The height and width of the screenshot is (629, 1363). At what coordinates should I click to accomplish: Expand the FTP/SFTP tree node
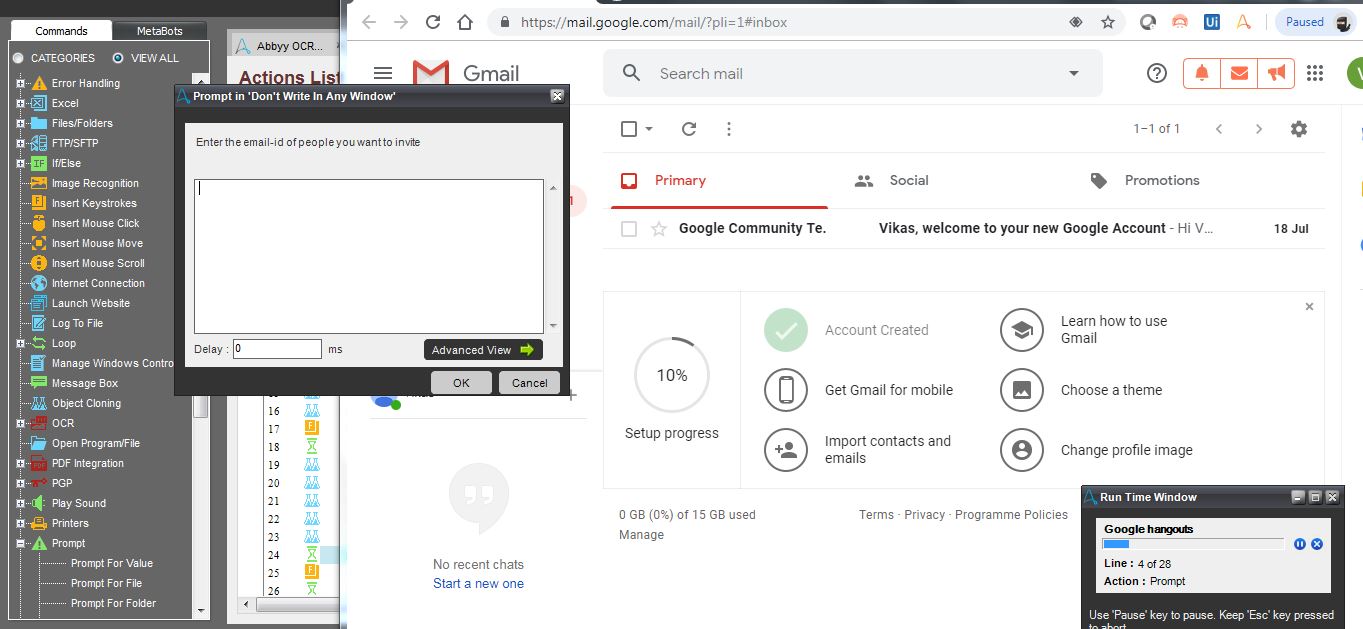(20, 143)
